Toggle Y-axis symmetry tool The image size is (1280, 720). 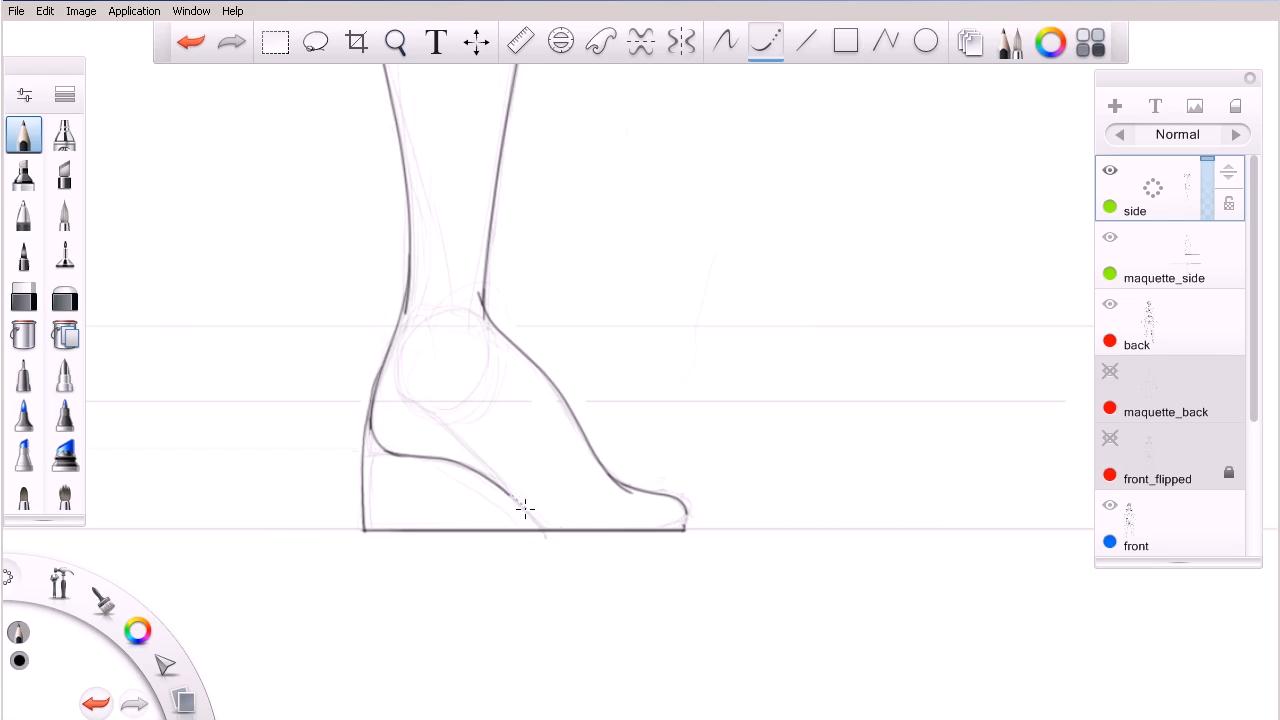coord(681,42)
